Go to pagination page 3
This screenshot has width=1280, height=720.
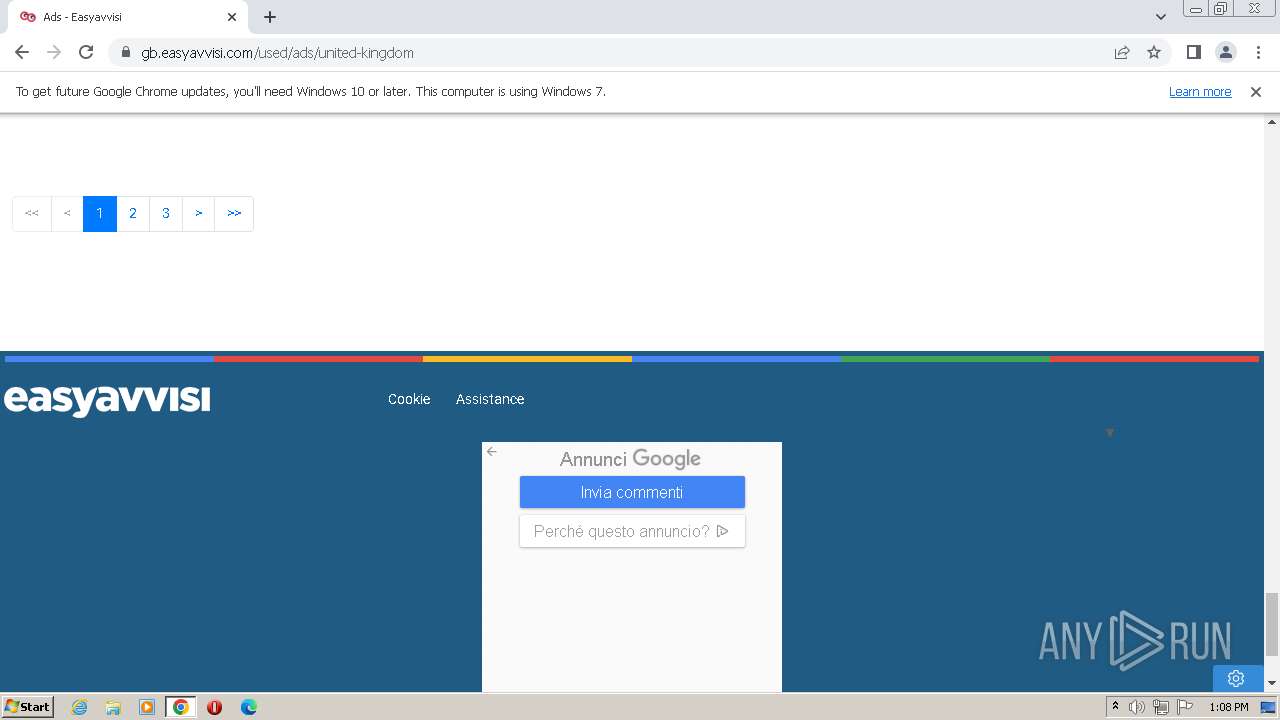coord(166,213)
